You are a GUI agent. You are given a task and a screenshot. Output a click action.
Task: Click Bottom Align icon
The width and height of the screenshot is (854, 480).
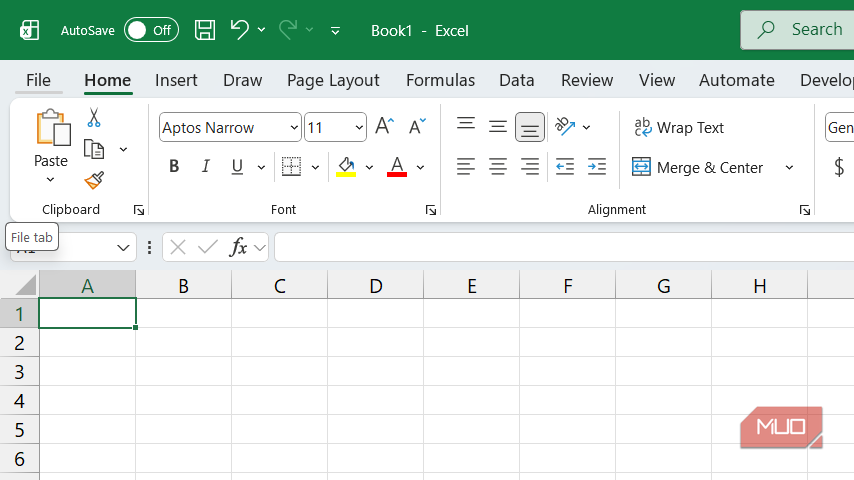529,127
